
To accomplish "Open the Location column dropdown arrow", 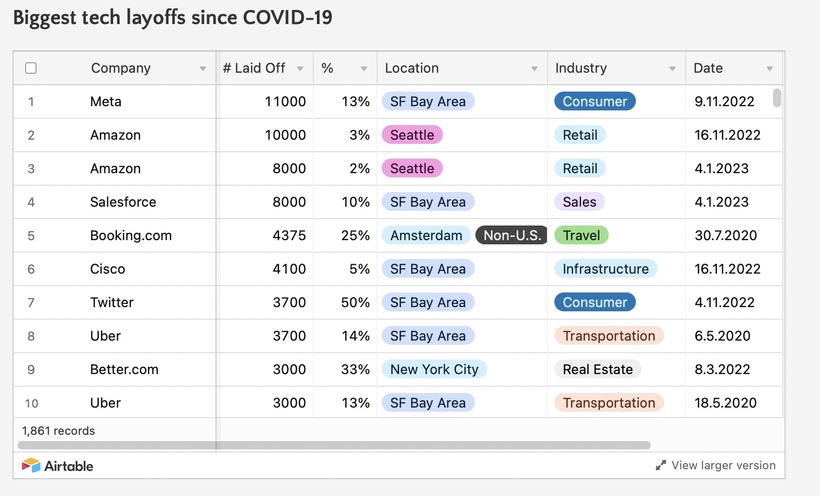I will pyautogui.click(x=534, y=69).
